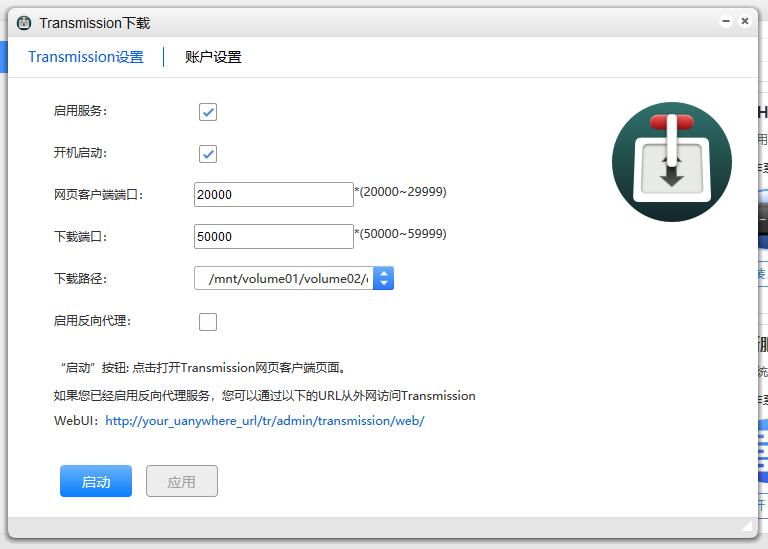
Task: Open the 账户设置 tab
Action: tap(213, 57)
